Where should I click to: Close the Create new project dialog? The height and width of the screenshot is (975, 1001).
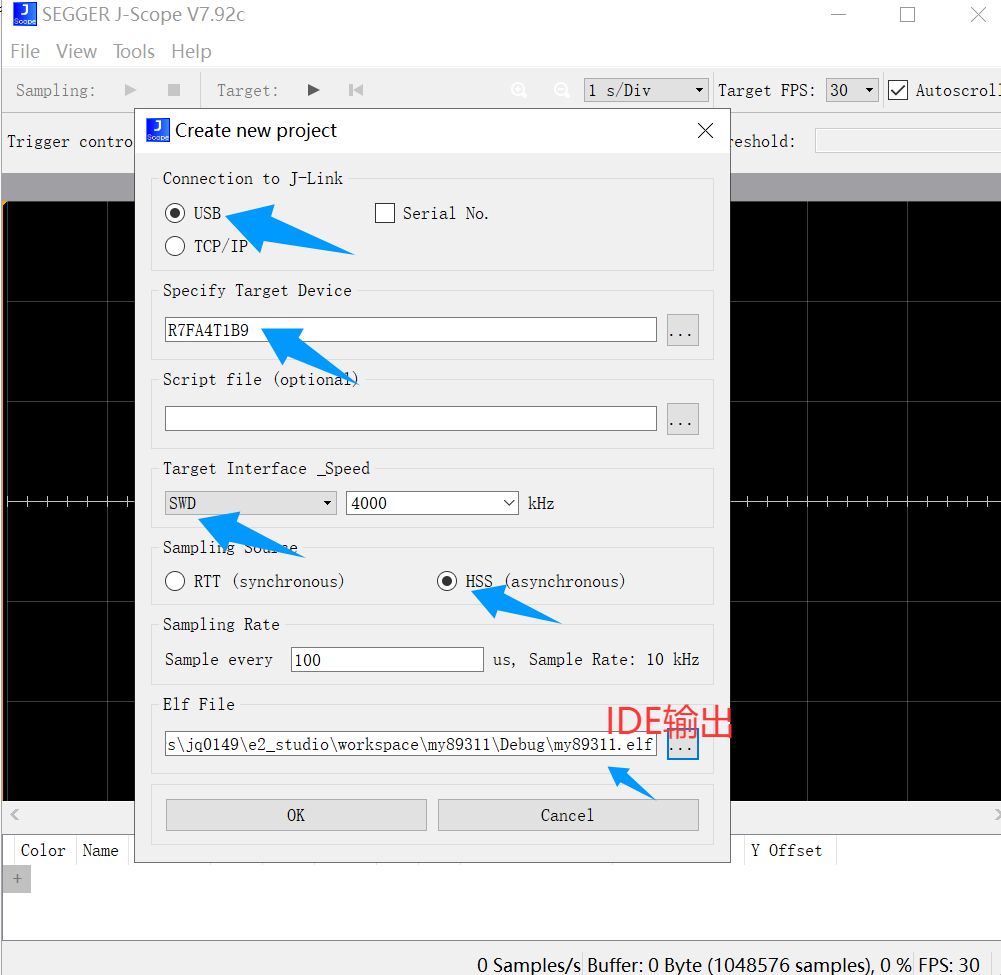click(705, 130)
